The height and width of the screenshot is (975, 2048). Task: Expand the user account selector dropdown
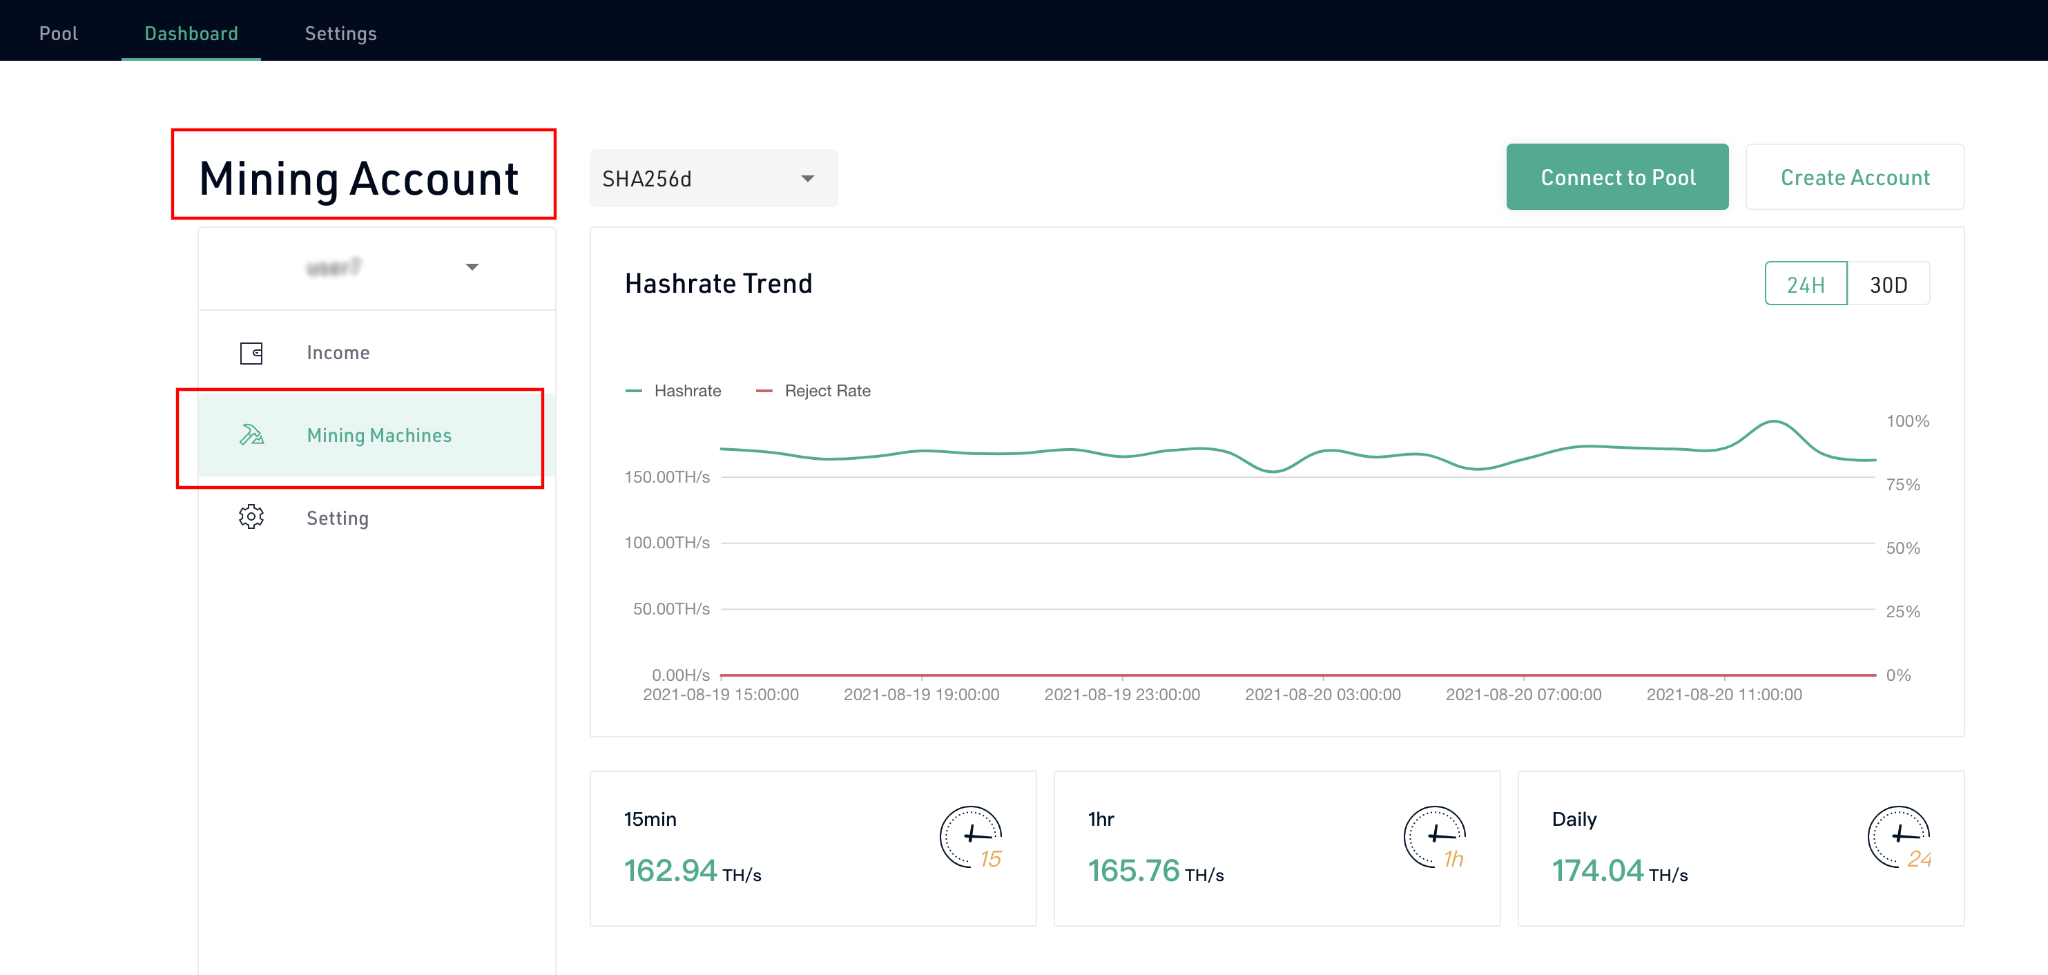pos(377,268)
